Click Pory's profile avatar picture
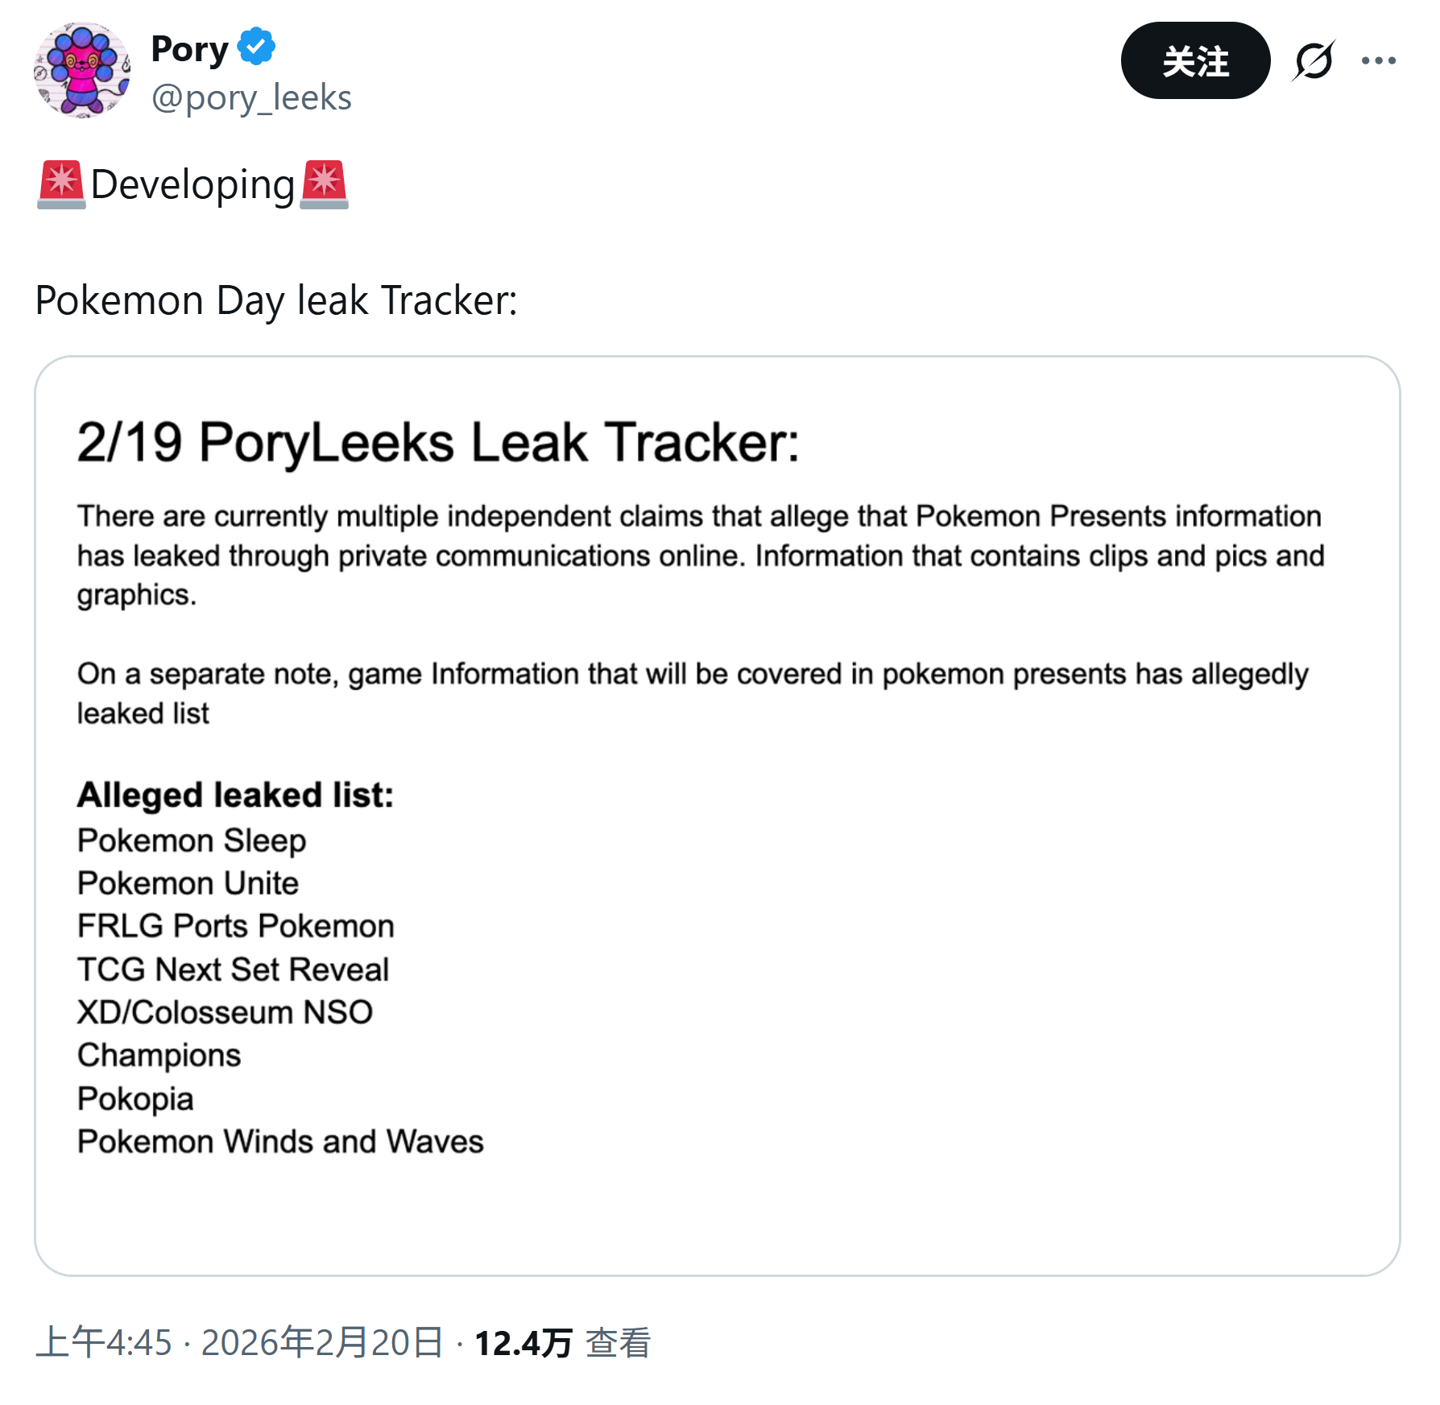This screenshot has height=1405, width=1440. (82, 70)
